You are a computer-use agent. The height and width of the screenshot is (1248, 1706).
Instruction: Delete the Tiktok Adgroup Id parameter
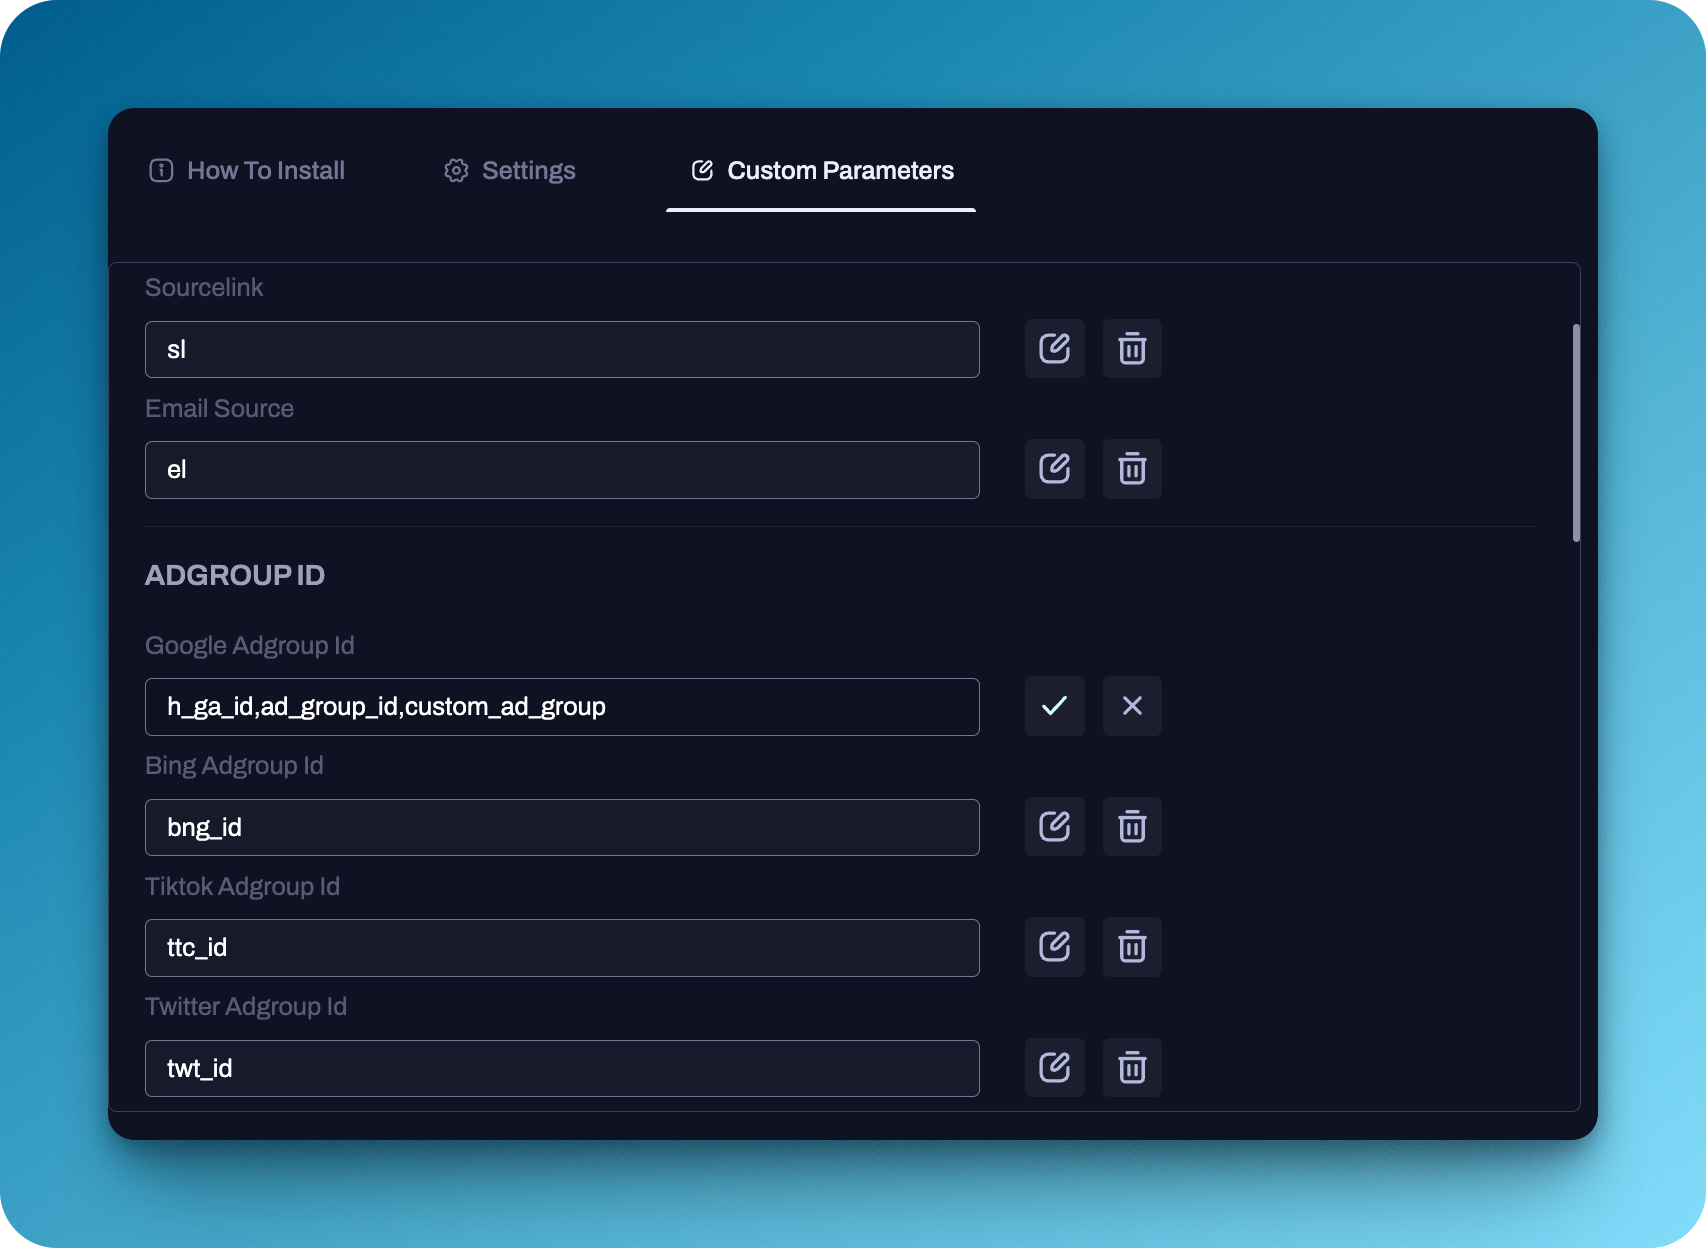click(x=1132, y=947)
